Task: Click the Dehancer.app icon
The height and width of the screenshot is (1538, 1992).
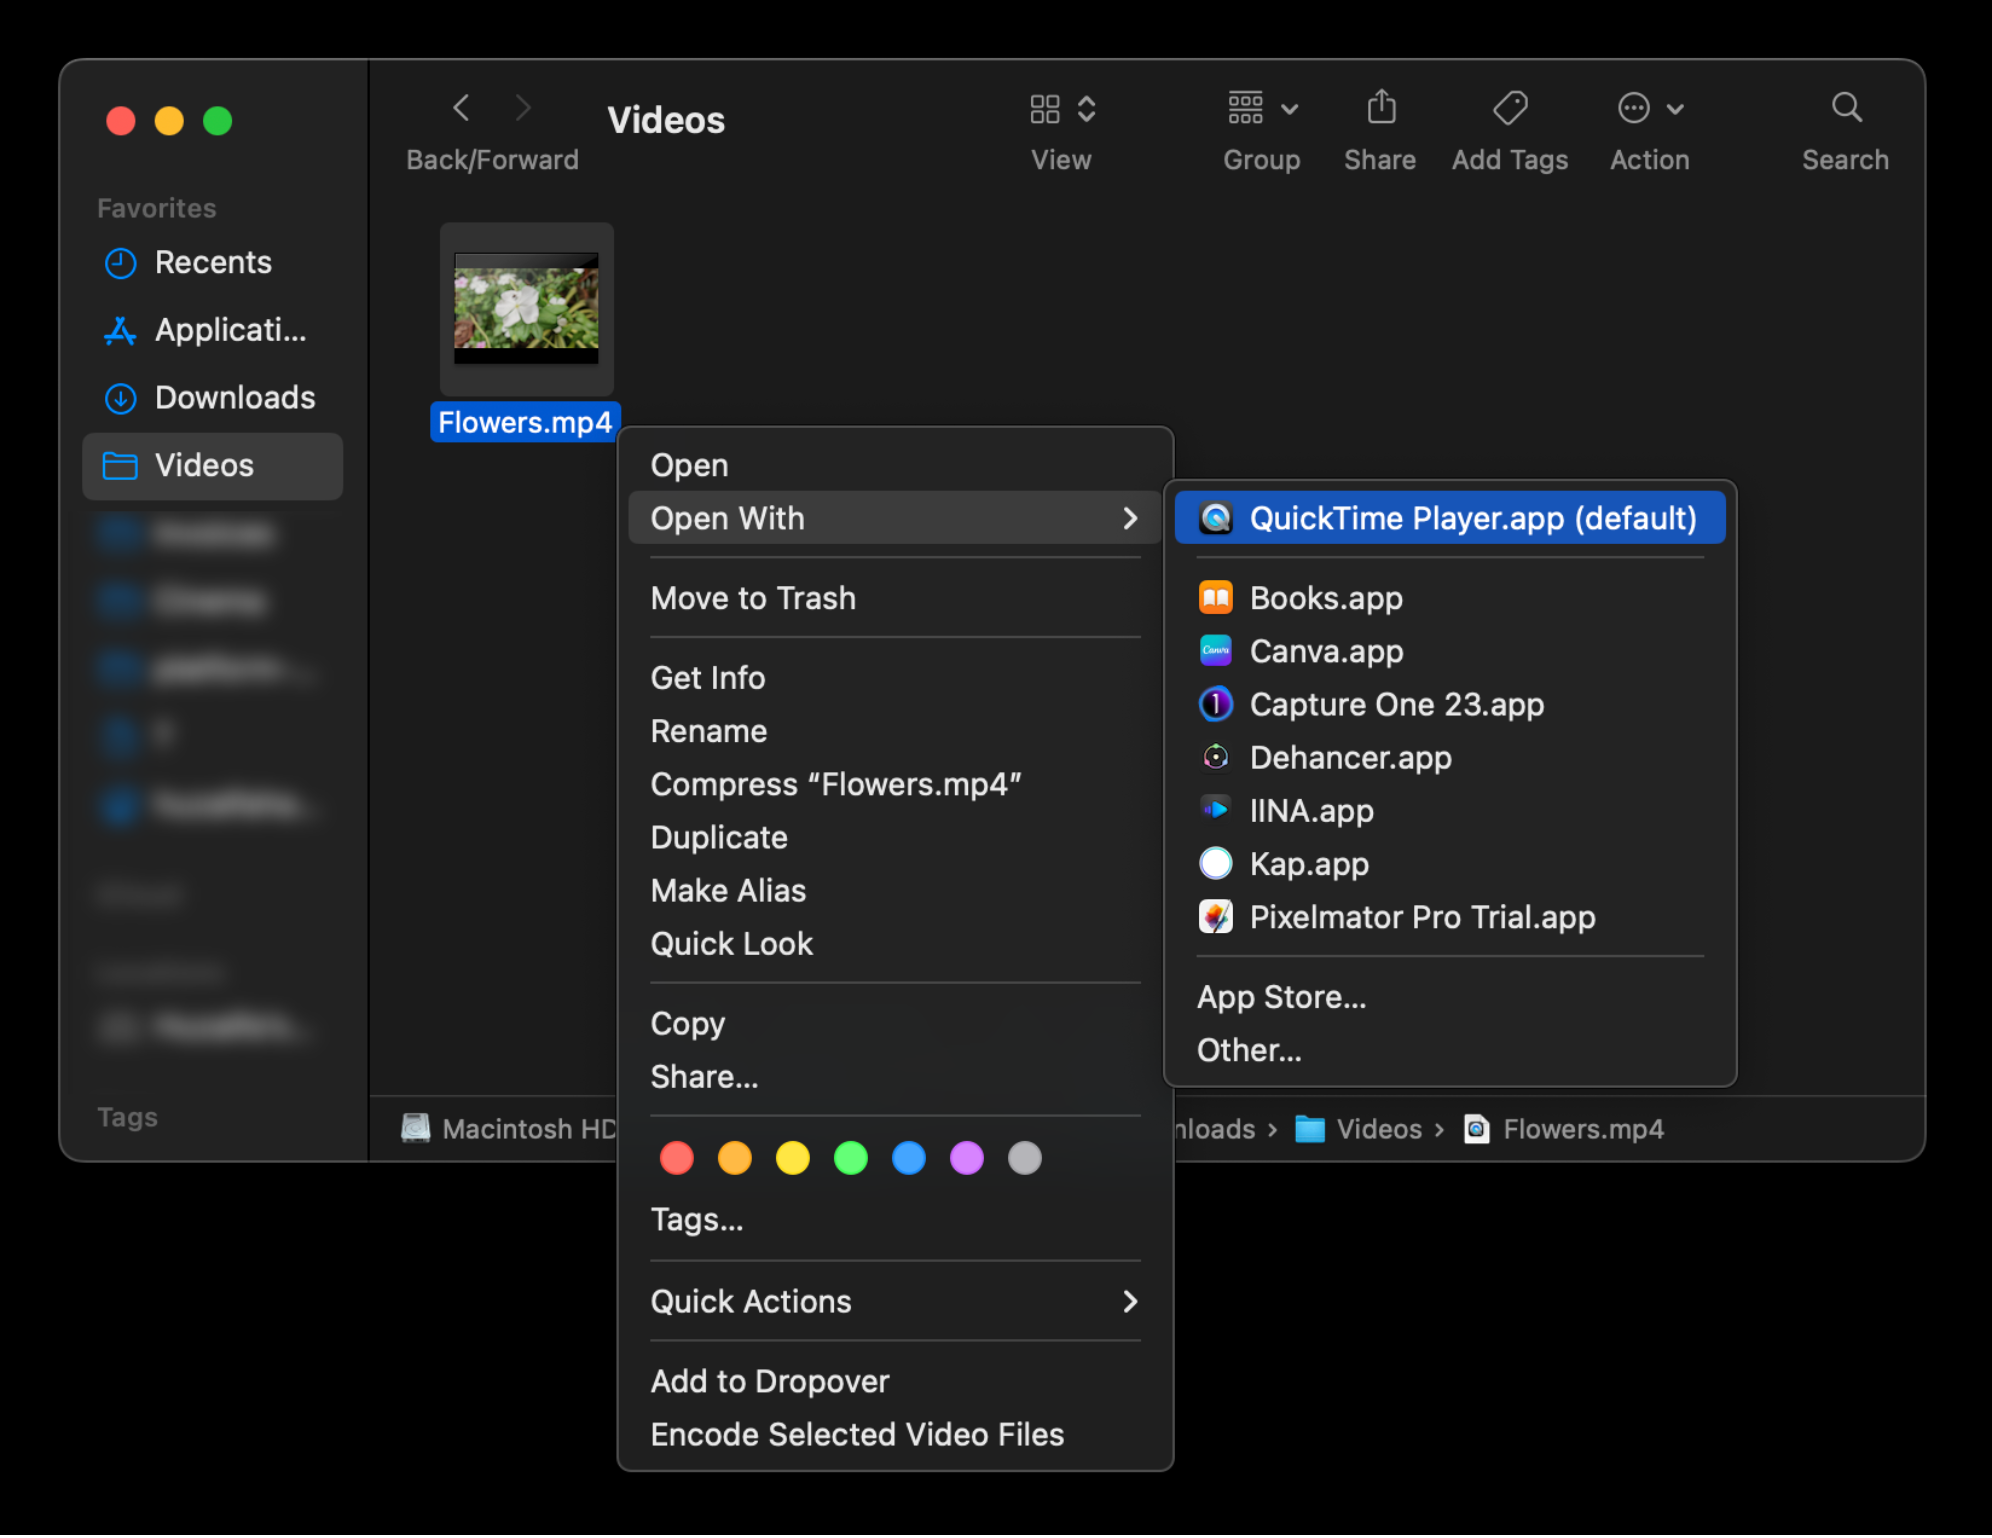Action: click(x=1216, y=758)
